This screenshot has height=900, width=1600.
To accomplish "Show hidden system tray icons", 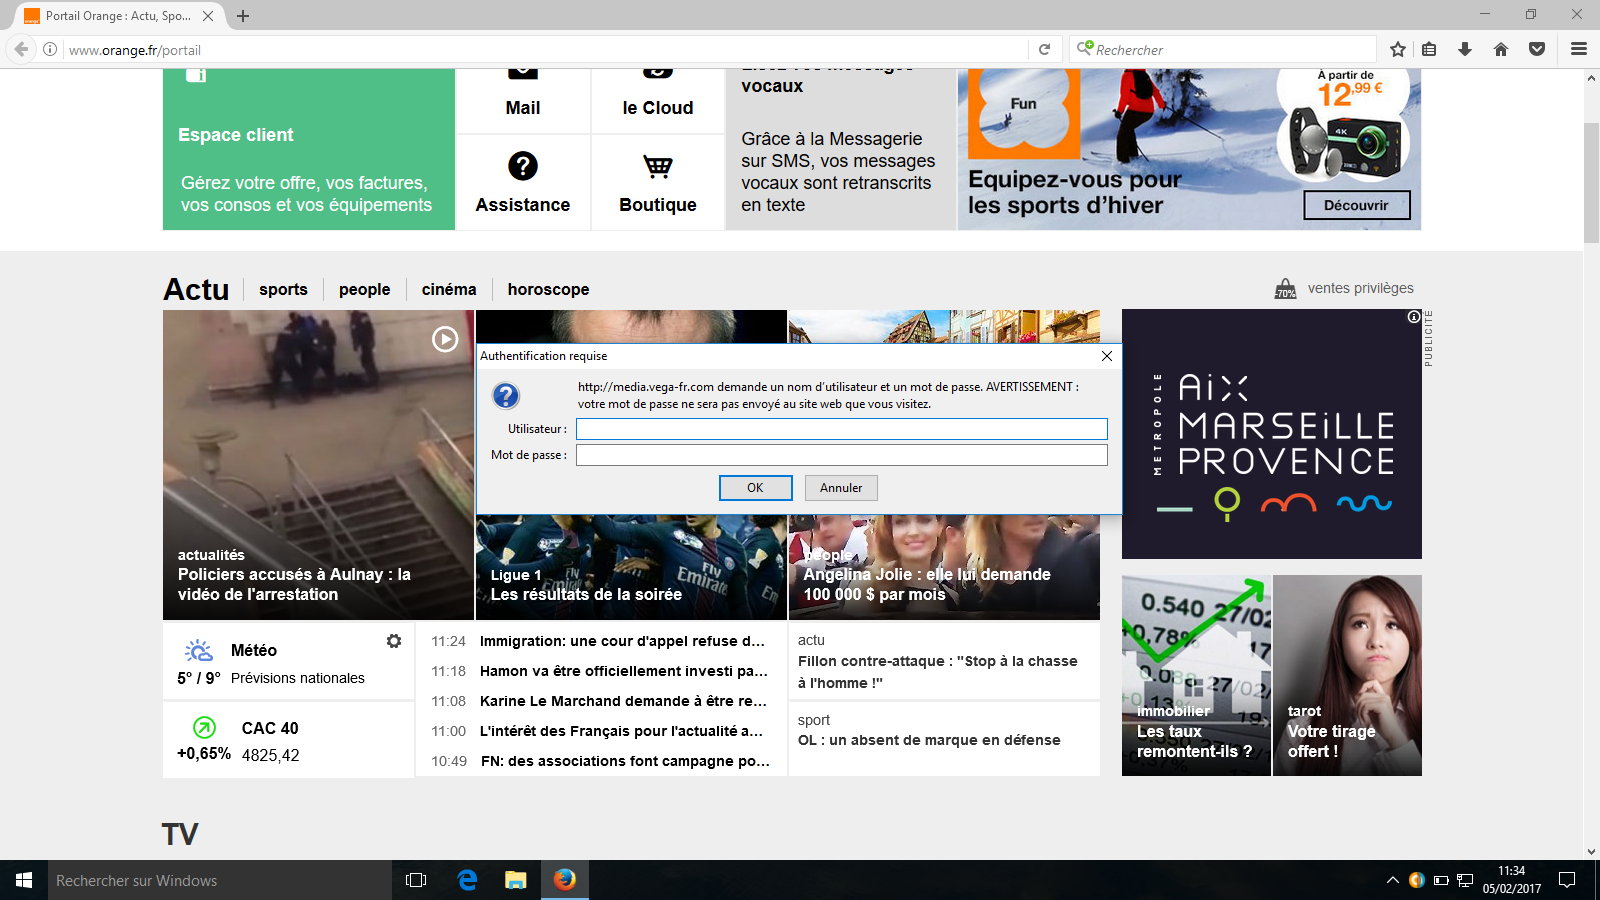I will coord(1392,880).
